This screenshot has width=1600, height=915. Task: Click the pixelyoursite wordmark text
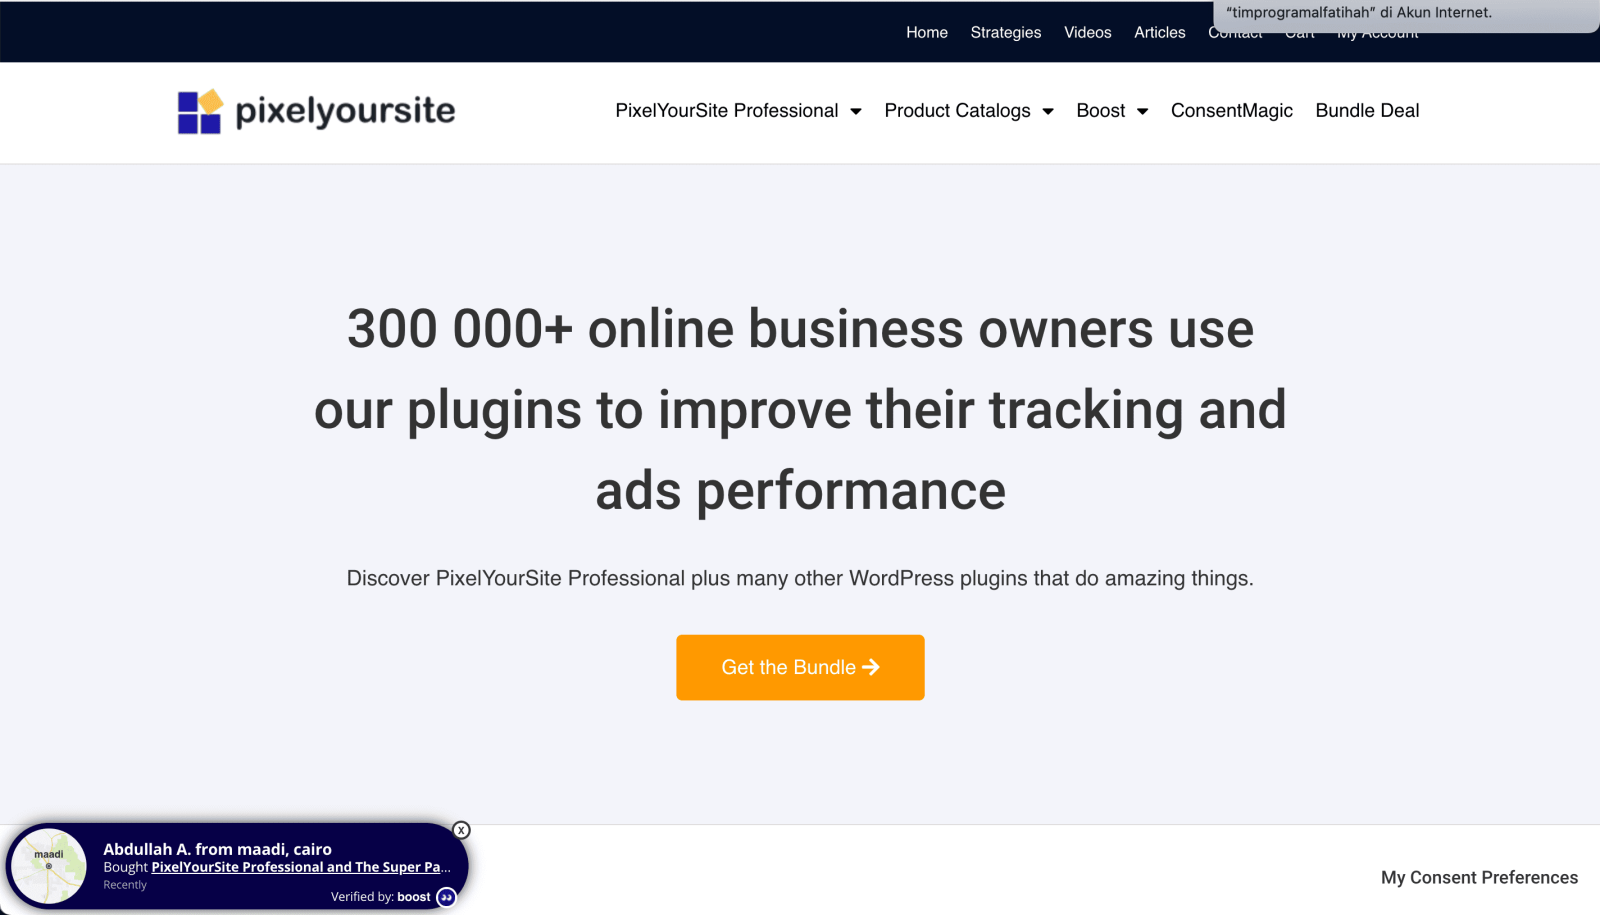[x=345, y=111]
